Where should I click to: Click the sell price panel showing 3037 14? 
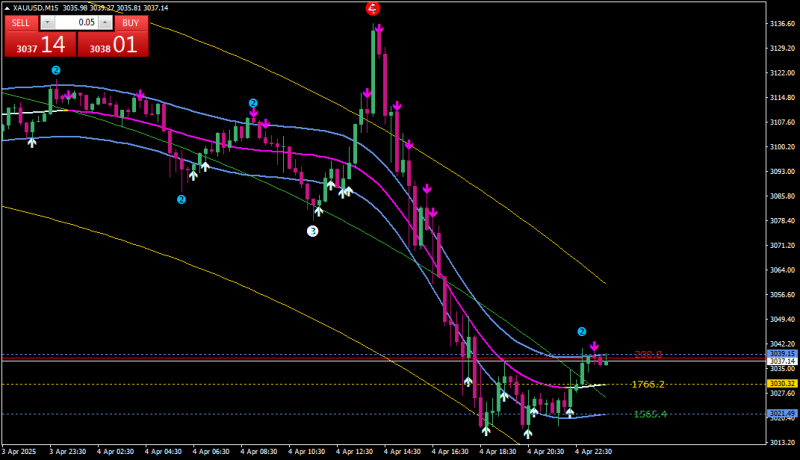tap(40, 44)
